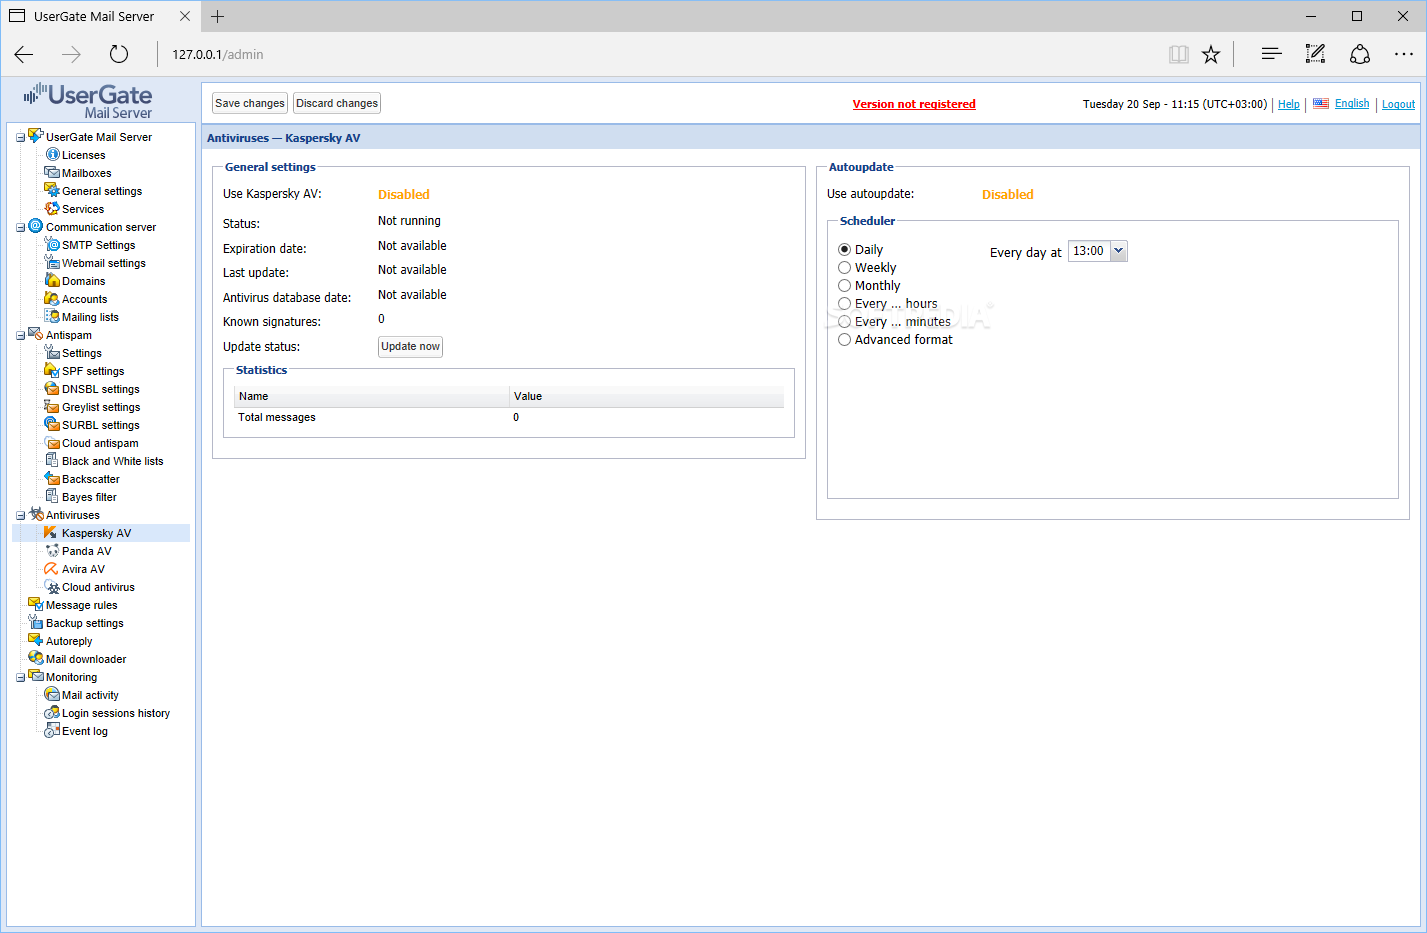This screenshot has height=933, width=1427.
Task: Collapse the Antiviruses tree node
Action: coord(20,516)
